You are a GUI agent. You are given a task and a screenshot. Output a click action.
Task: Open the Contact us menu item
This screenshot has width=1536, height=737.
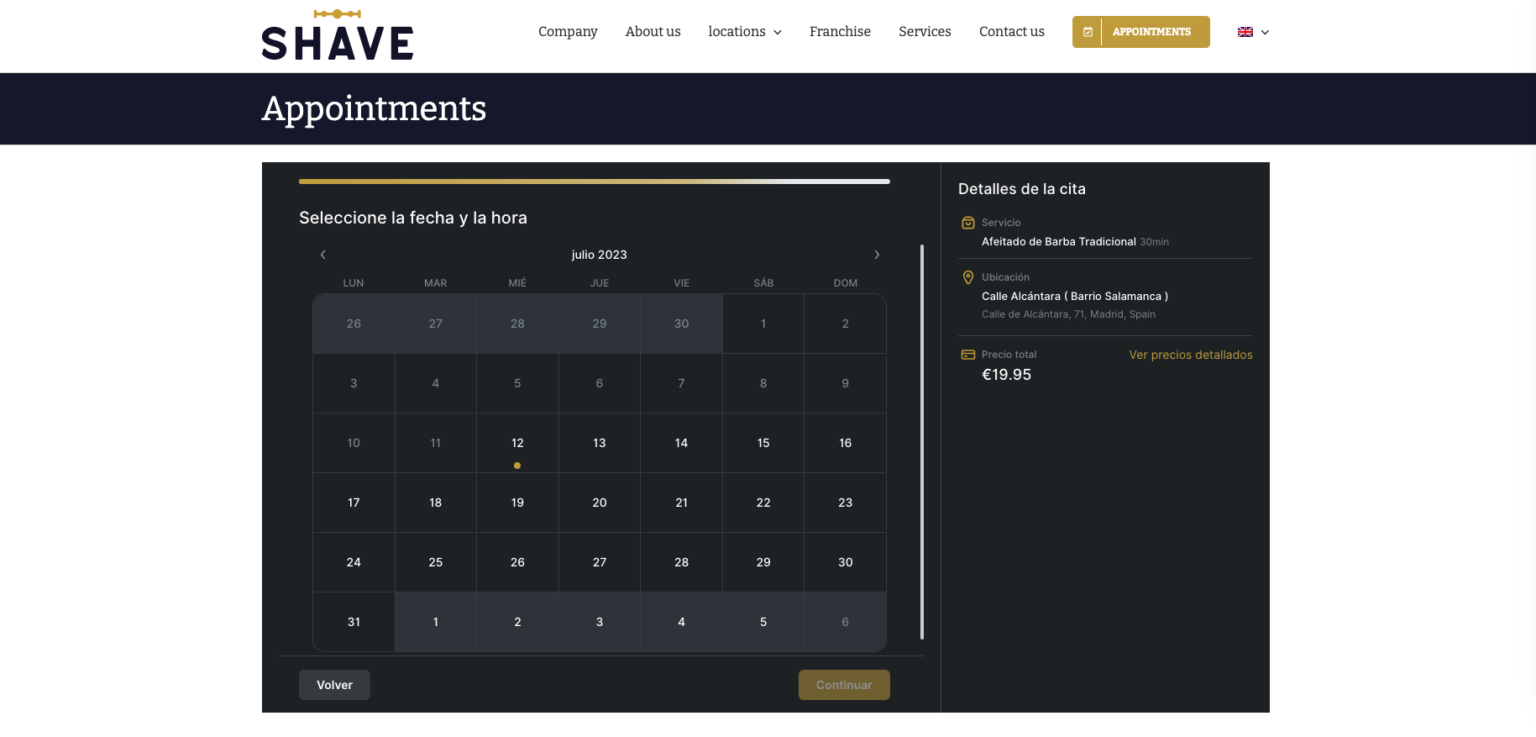point(1011,31)
